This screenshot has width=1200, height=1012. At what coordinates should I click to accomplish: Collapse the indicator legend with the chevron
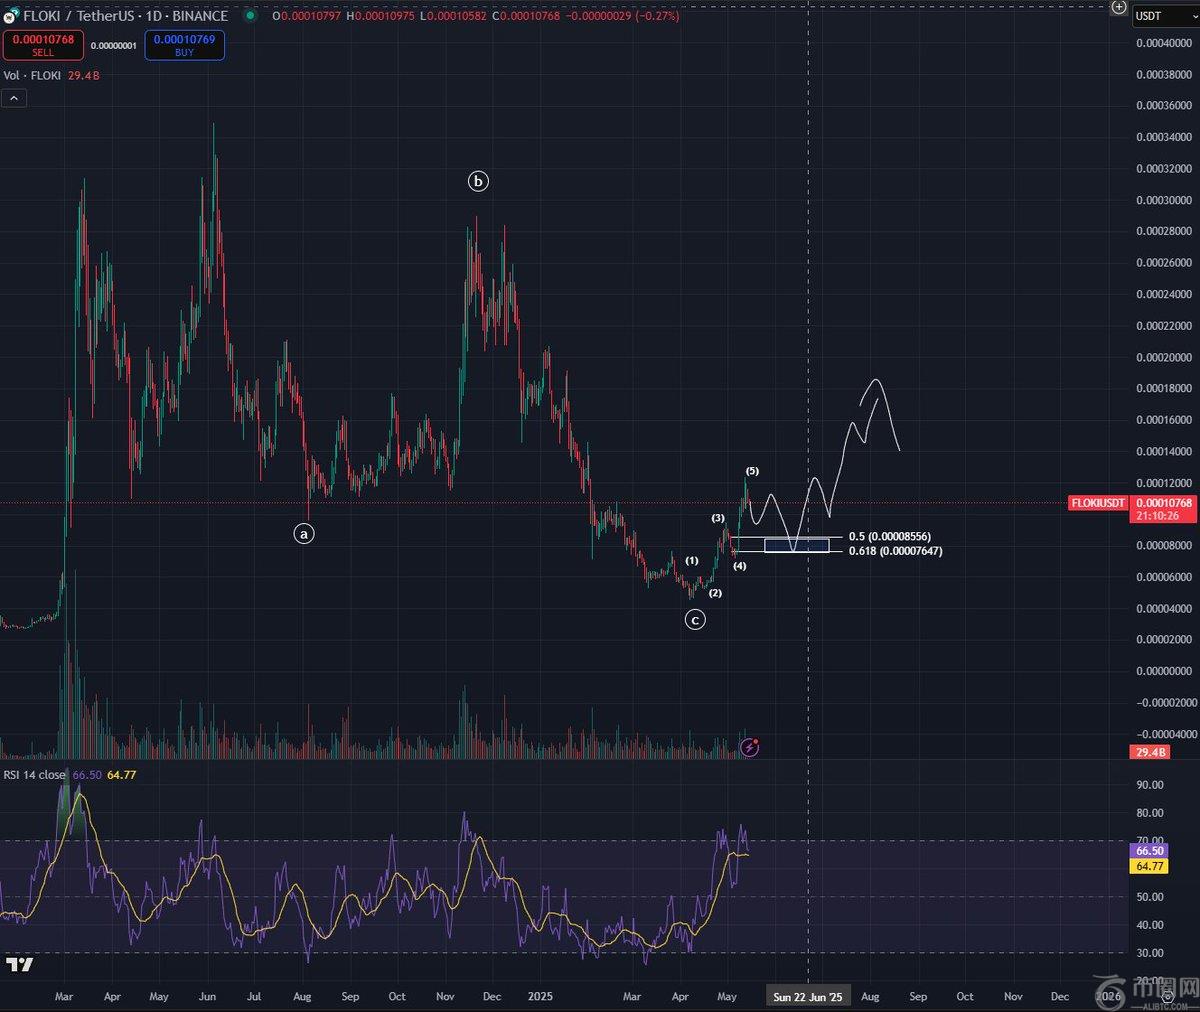14,98
